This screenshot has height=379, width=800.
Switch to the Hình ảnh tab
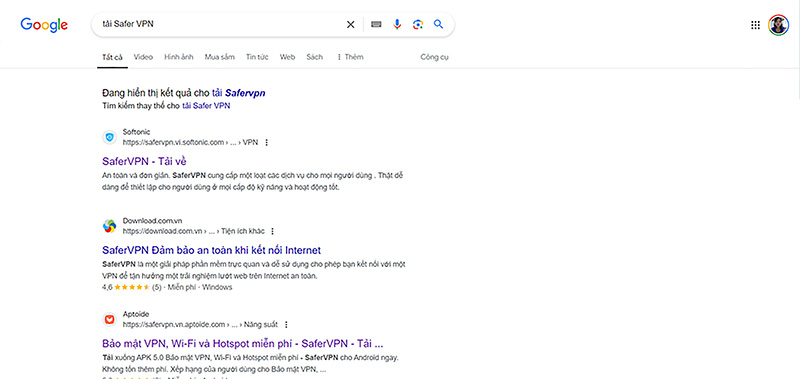[179, 57]
